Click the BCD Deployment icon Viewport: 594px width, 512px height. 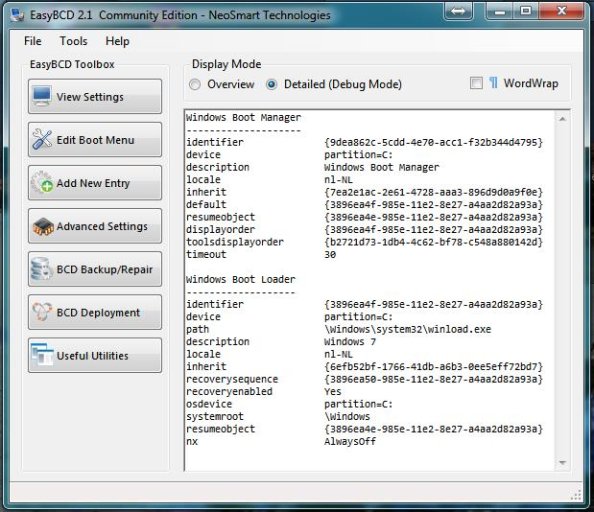(x=42, y=312)
